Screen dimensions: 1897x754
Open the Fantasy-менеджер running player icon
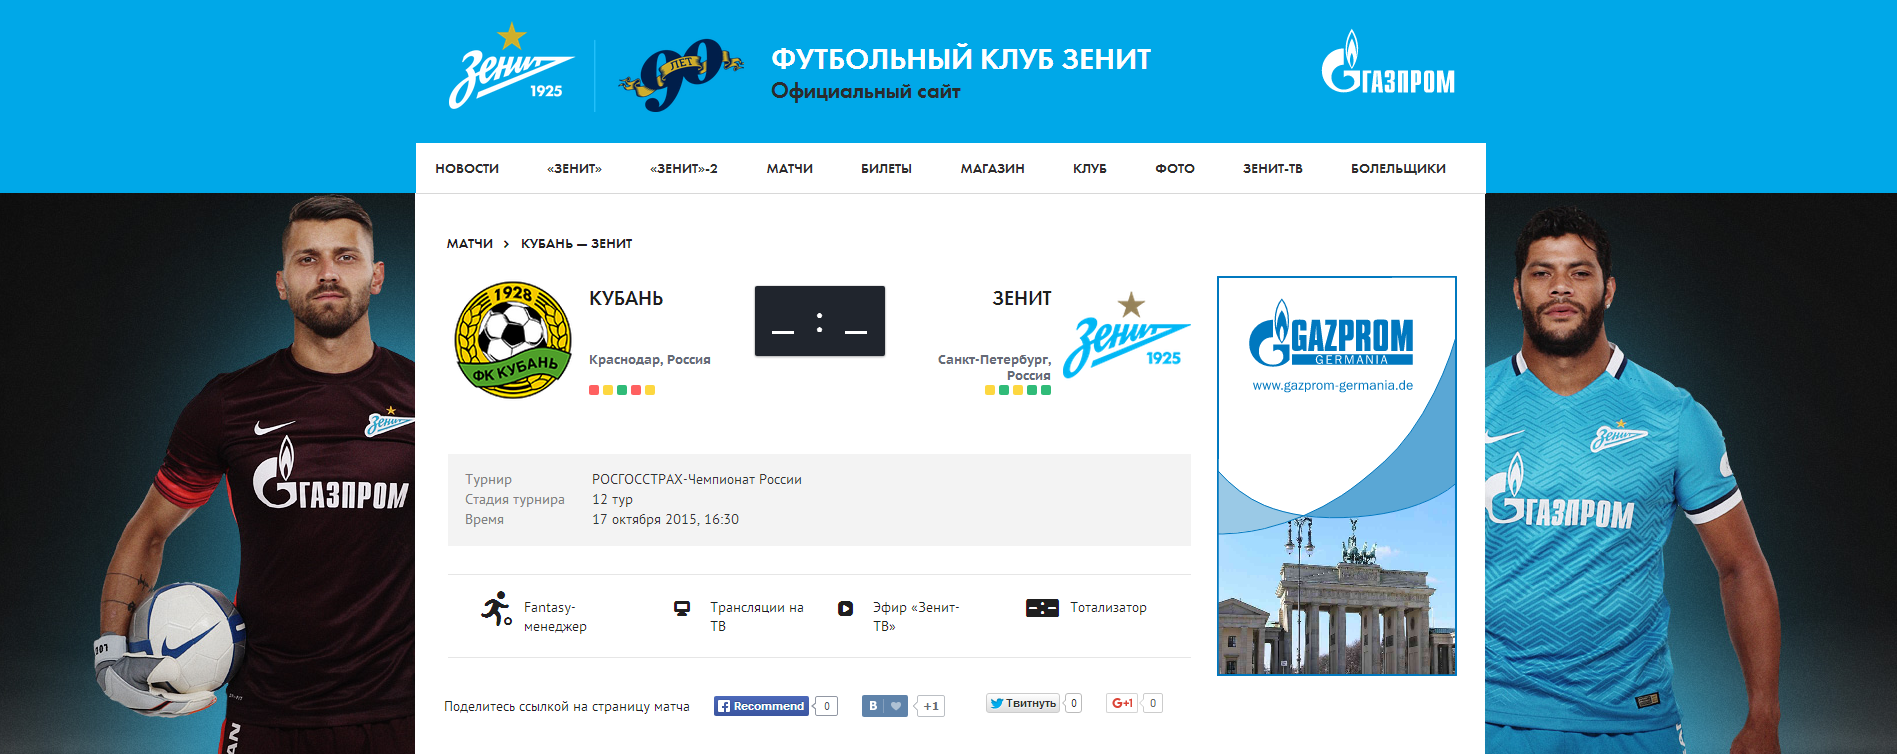pyautogui.click(x=495, y=608)
